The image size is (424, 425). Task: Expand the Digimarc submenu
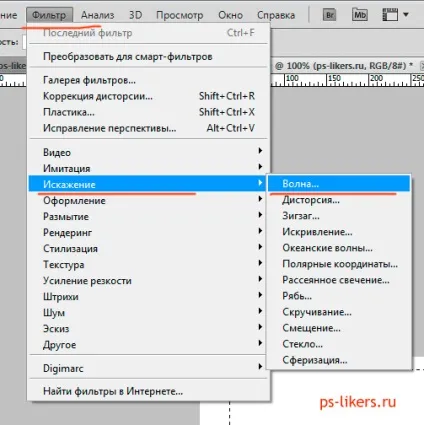(149, 368)
